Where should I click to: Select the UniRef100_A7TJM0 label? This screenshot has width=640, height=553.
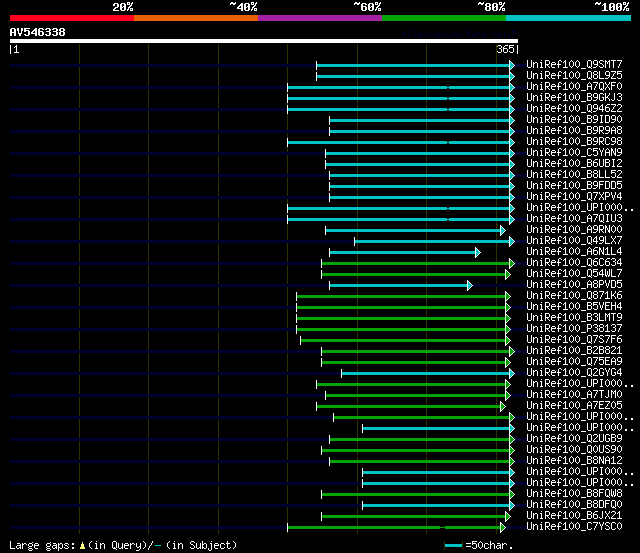[x=574, y=395]
